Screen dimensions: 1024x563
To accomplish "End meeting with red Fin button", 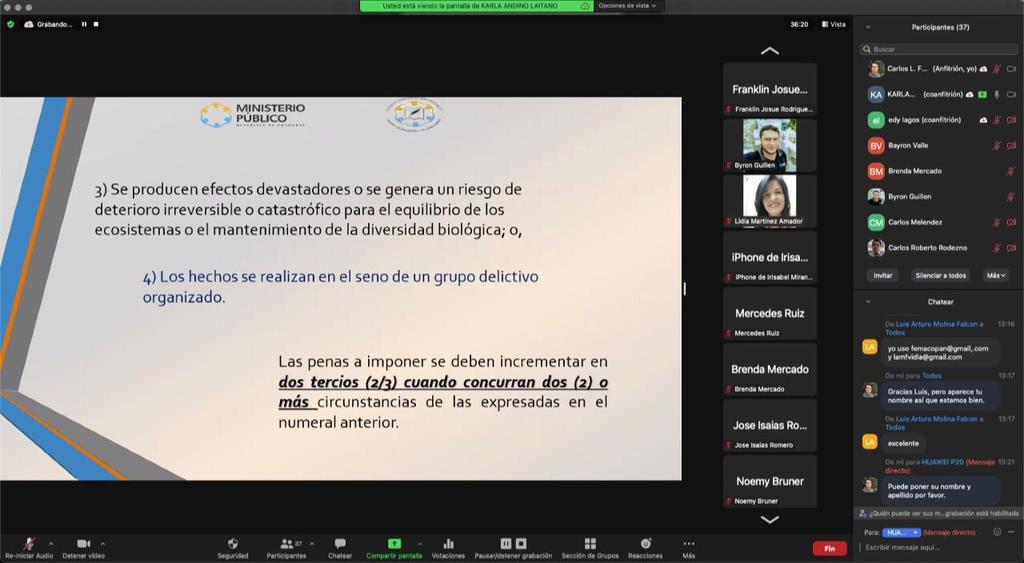I will 829,549.
